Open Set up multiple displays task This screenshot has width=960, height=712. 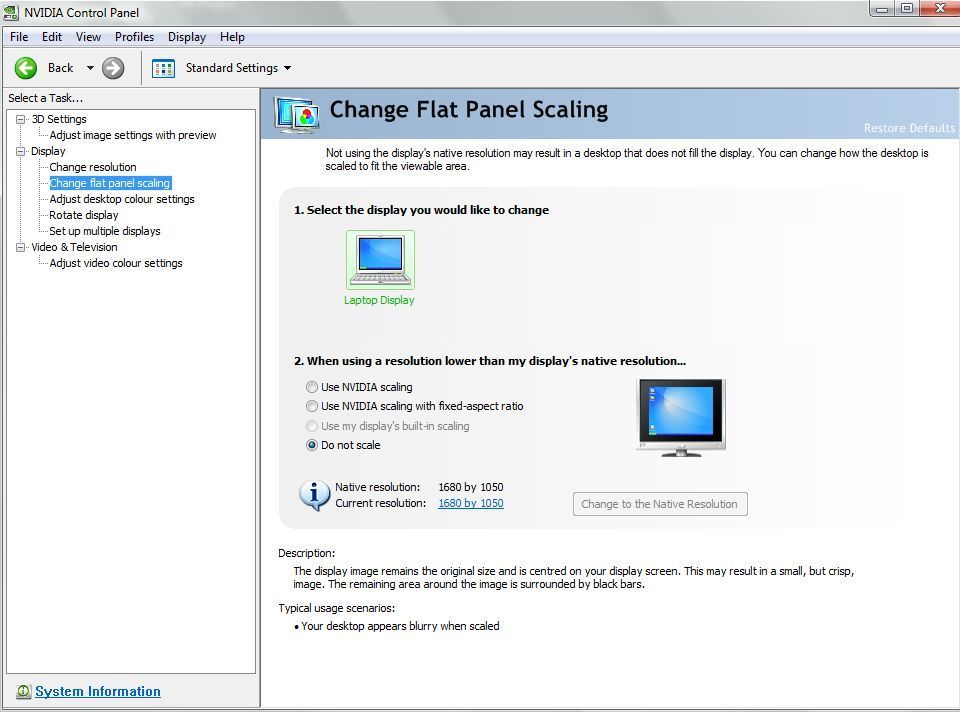coord(105,231)
